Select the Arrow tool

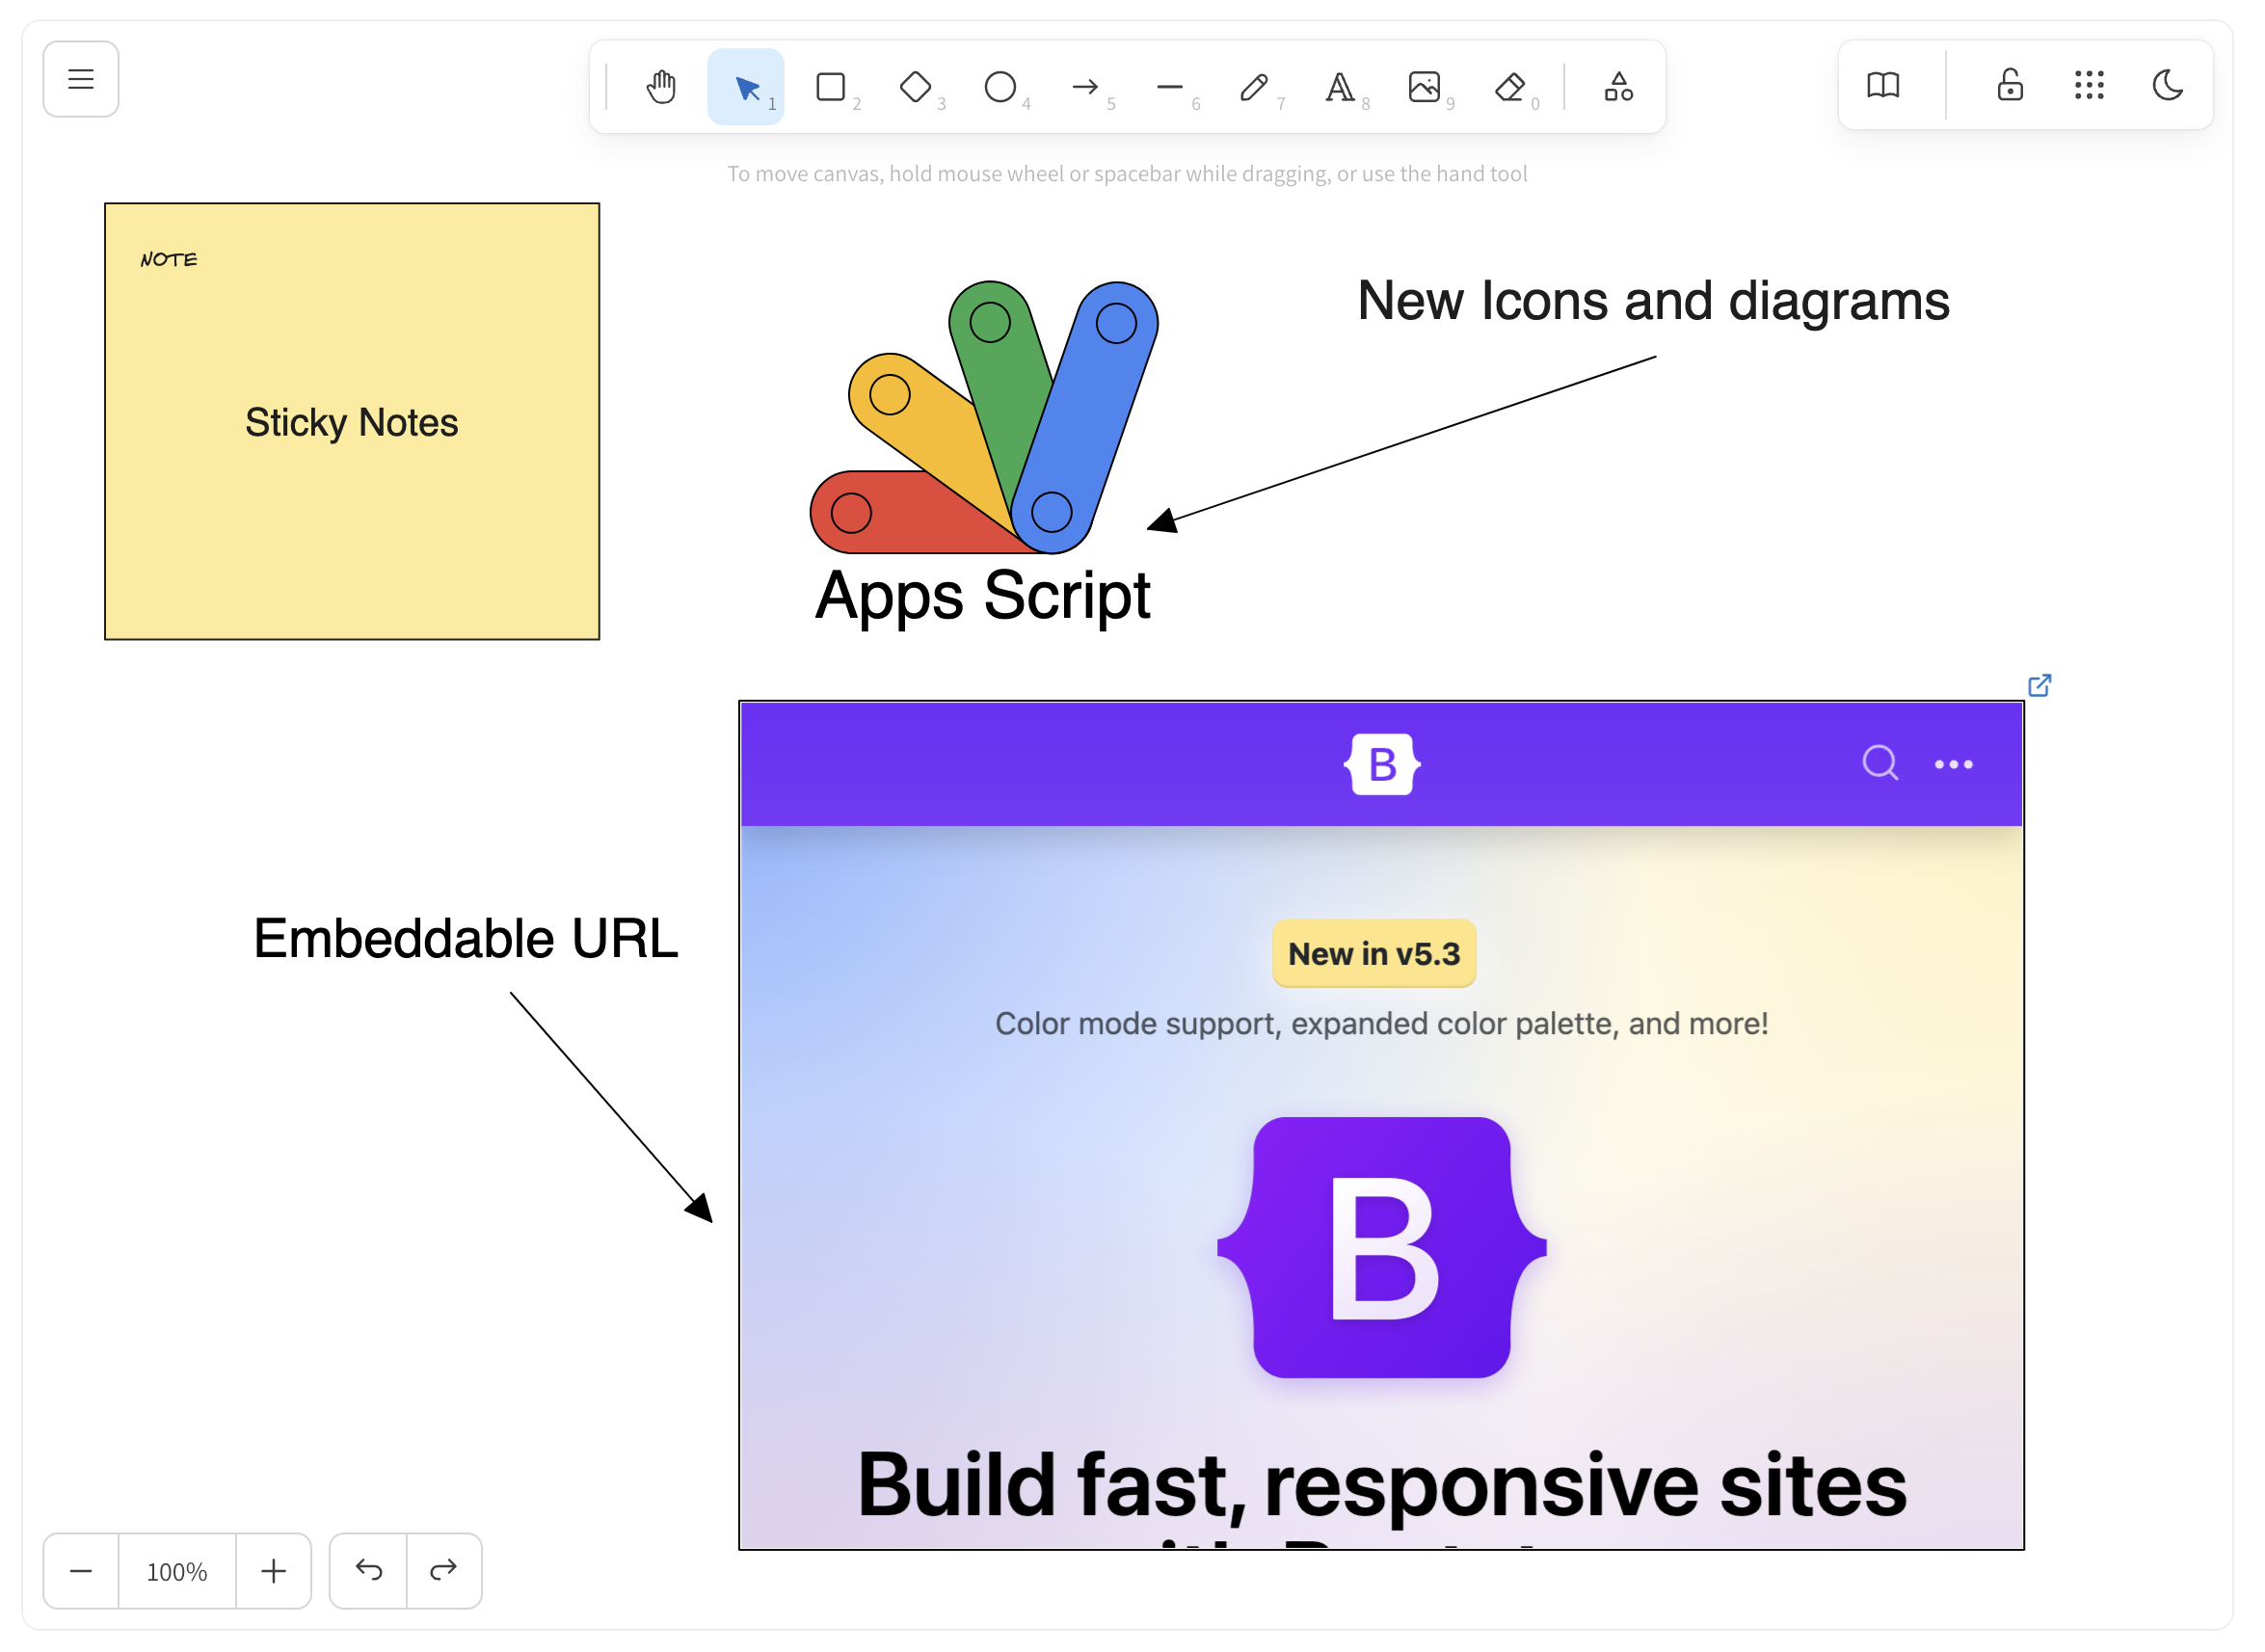pos(1086,87)
